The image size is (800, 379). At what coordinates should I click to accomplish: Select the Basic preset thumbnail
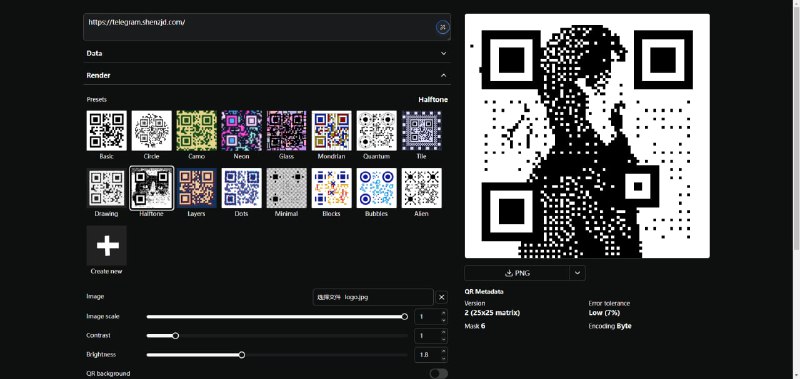pyautogui.click(x=107, y=131)
